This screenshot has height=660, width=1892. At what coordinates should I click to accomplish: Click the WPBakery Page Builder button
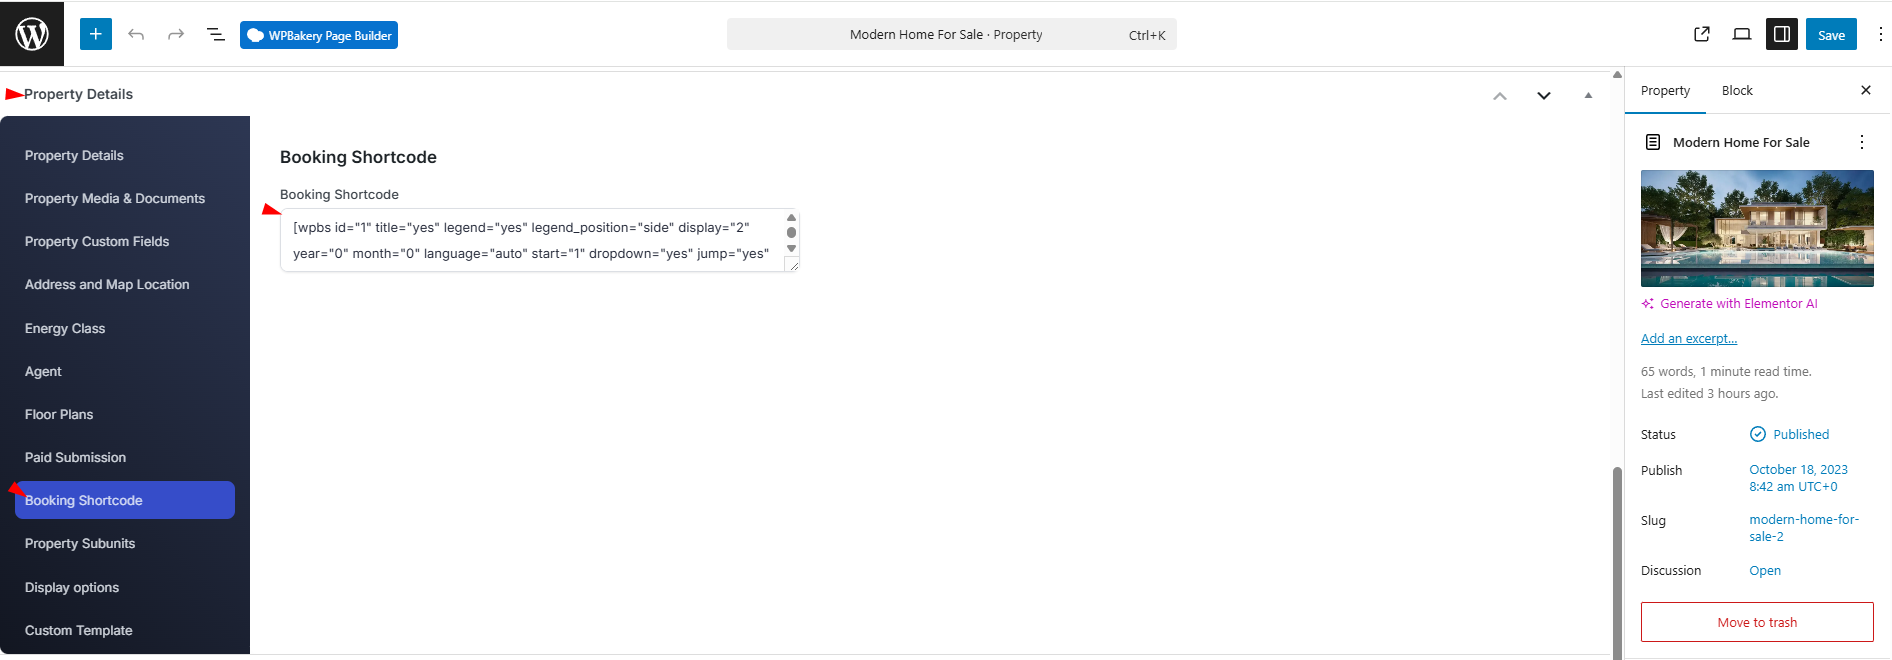(x=319, y=35)
